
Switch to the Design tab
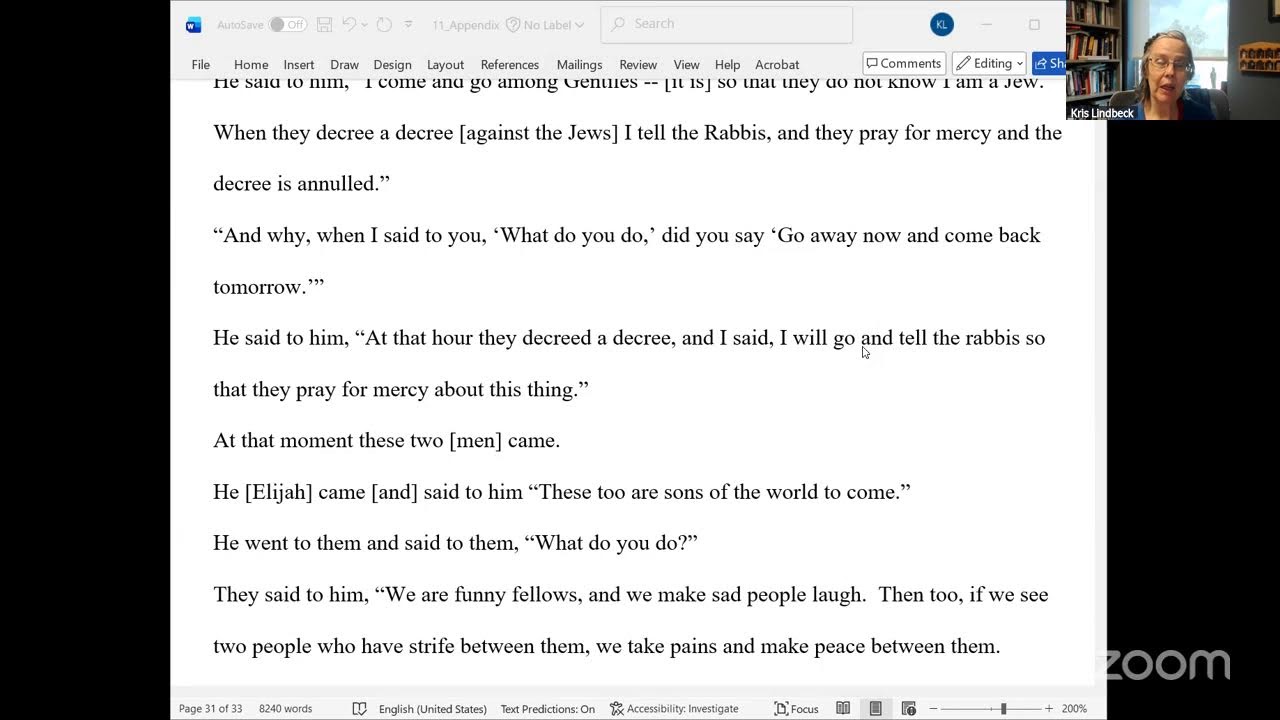coord(393,64)
